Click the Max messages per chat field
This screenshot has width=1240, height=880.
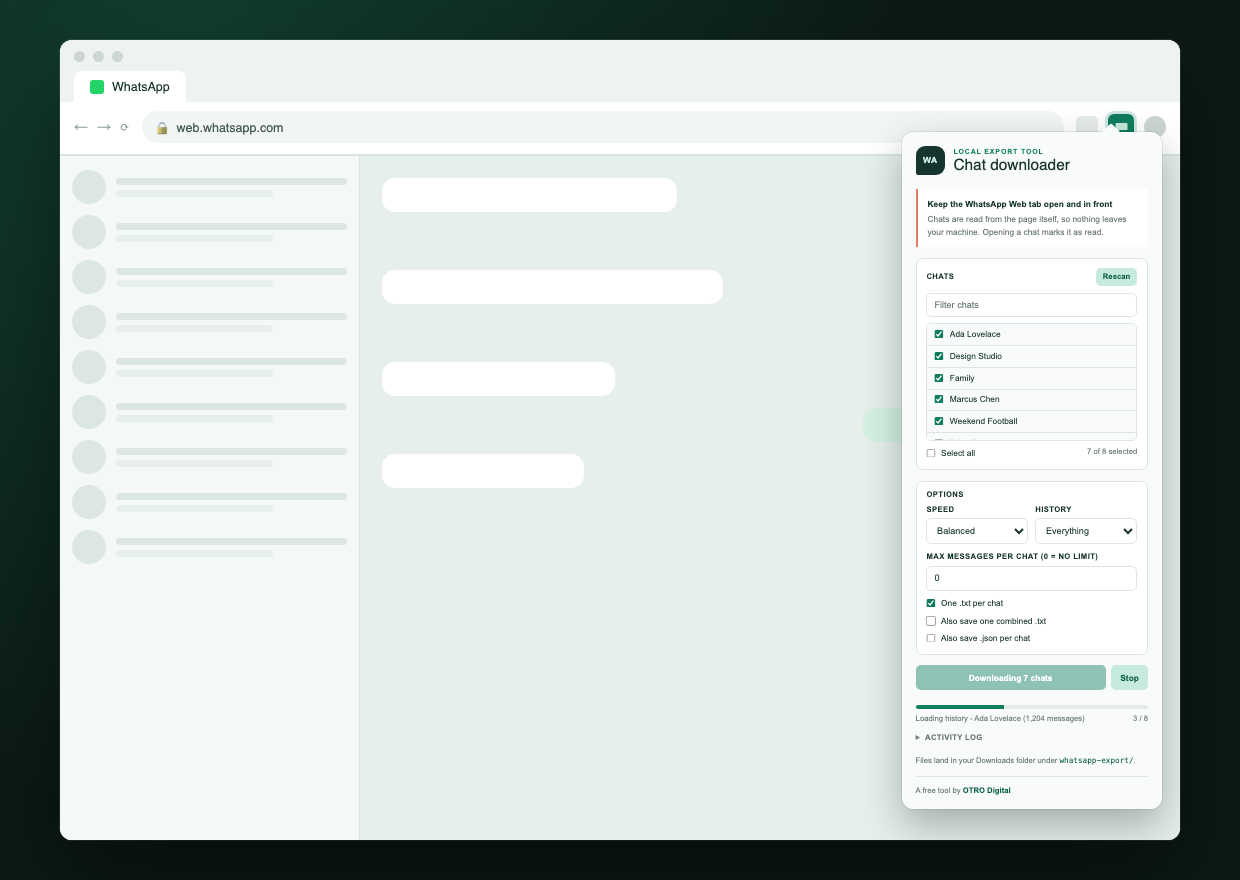[x=1031, y=578]
